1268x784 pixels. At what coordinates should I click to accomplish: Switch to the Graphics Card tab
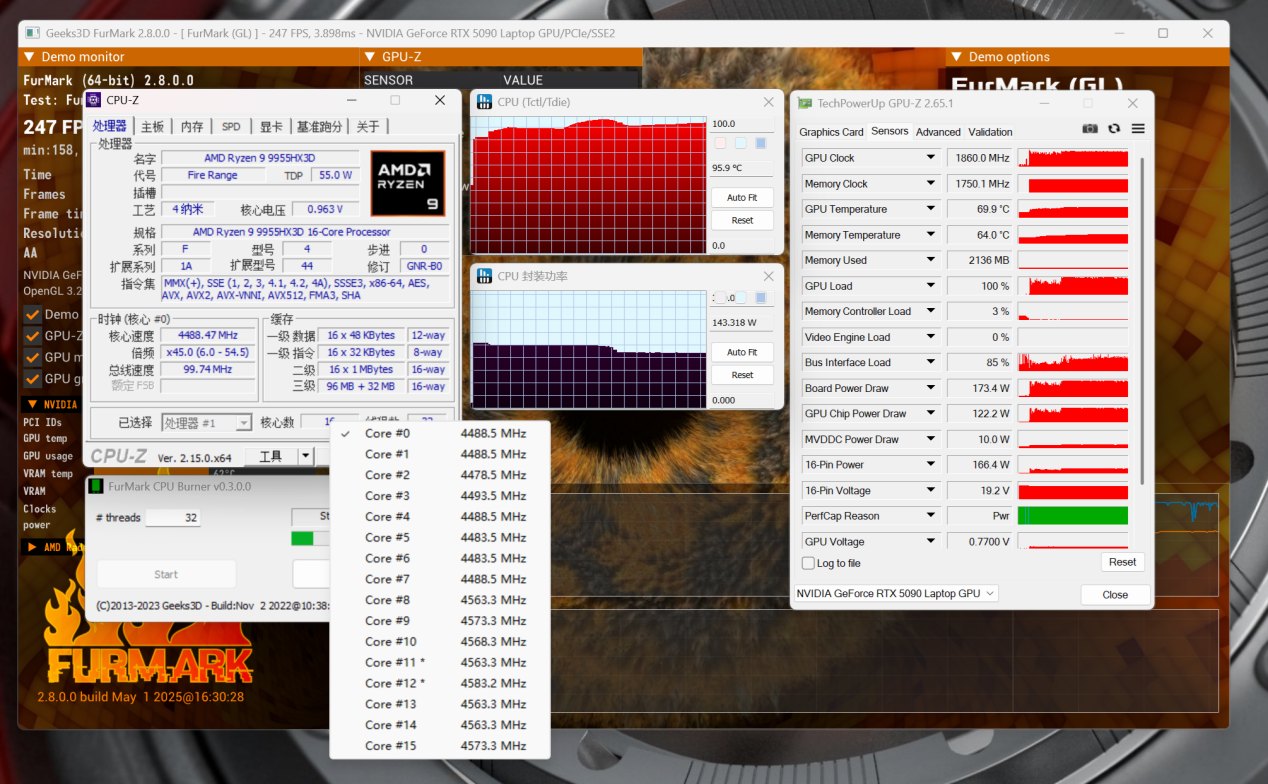click(831, 132)
